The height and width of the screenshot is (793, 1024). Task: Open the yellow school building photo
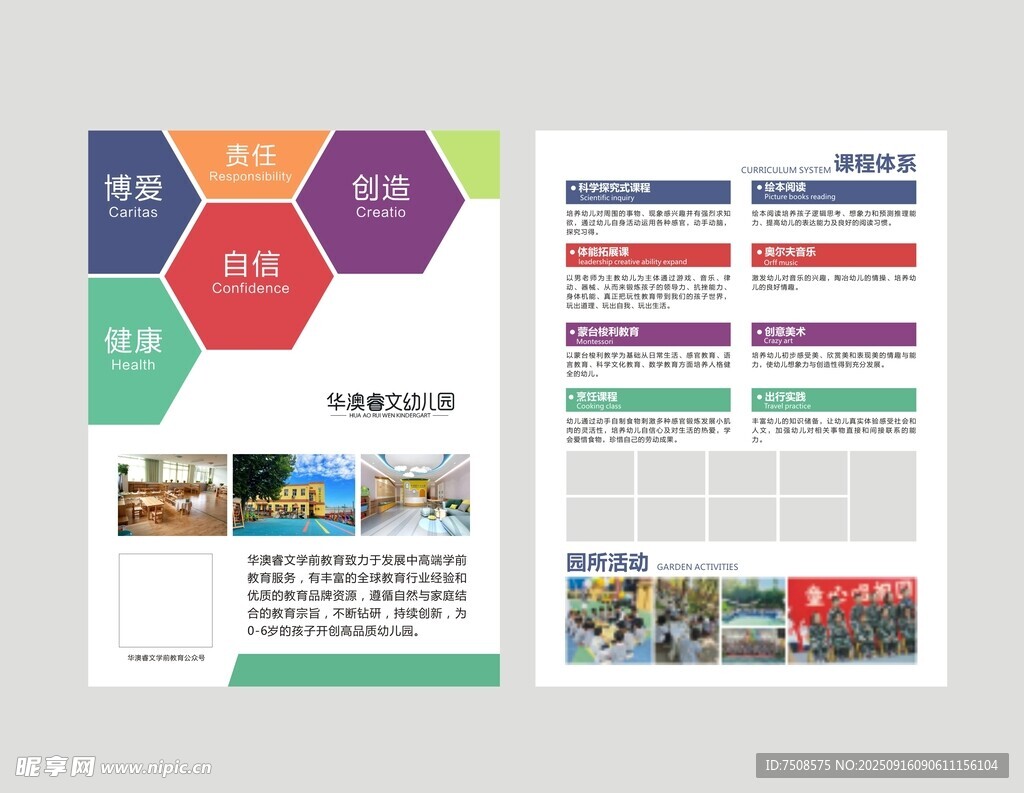293,495
